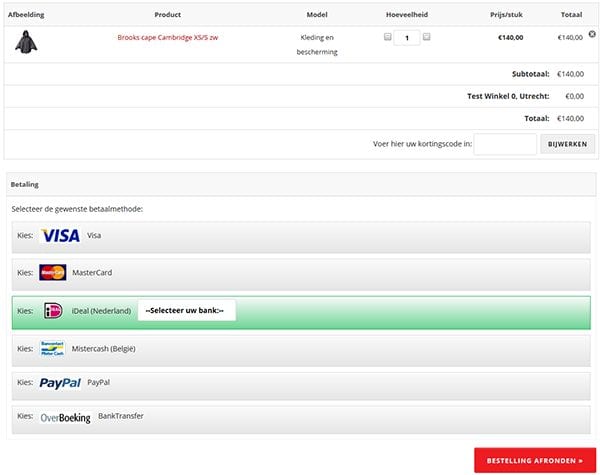Click 'Selecteer de gewenste betaalmethode' text
The width and height of the screenshot is (600, 475).
pyautogui.click(x=77, y=209)
